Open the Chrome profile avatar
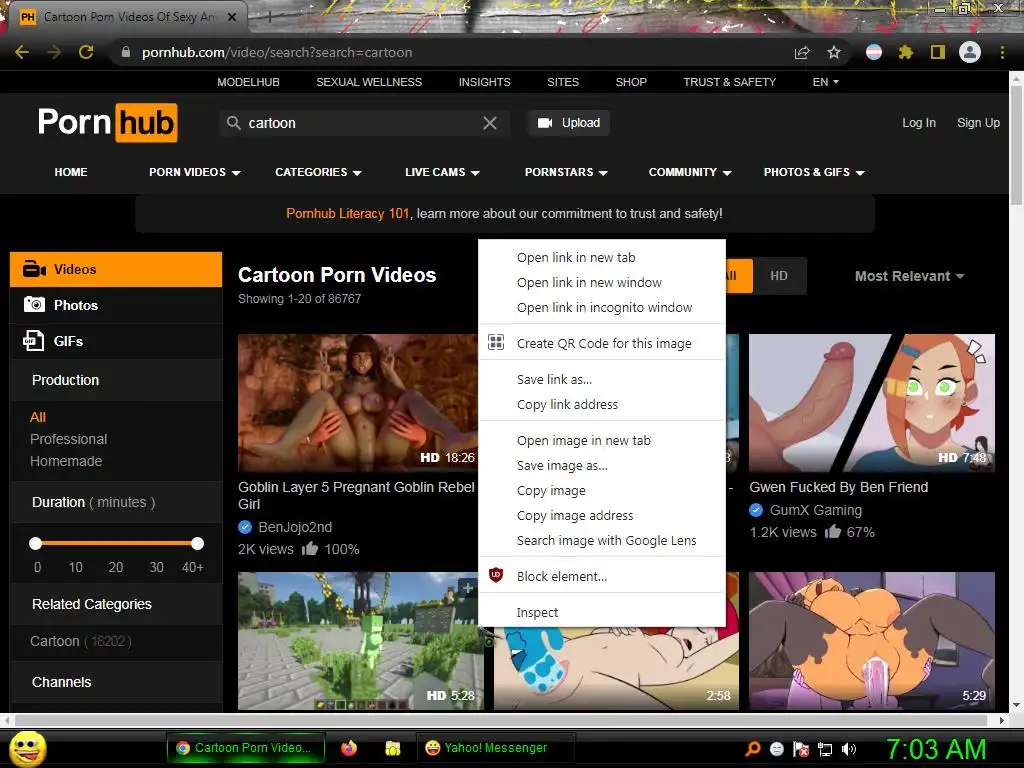This screenshot has height=768, width=1024. [x=970, y=52]
